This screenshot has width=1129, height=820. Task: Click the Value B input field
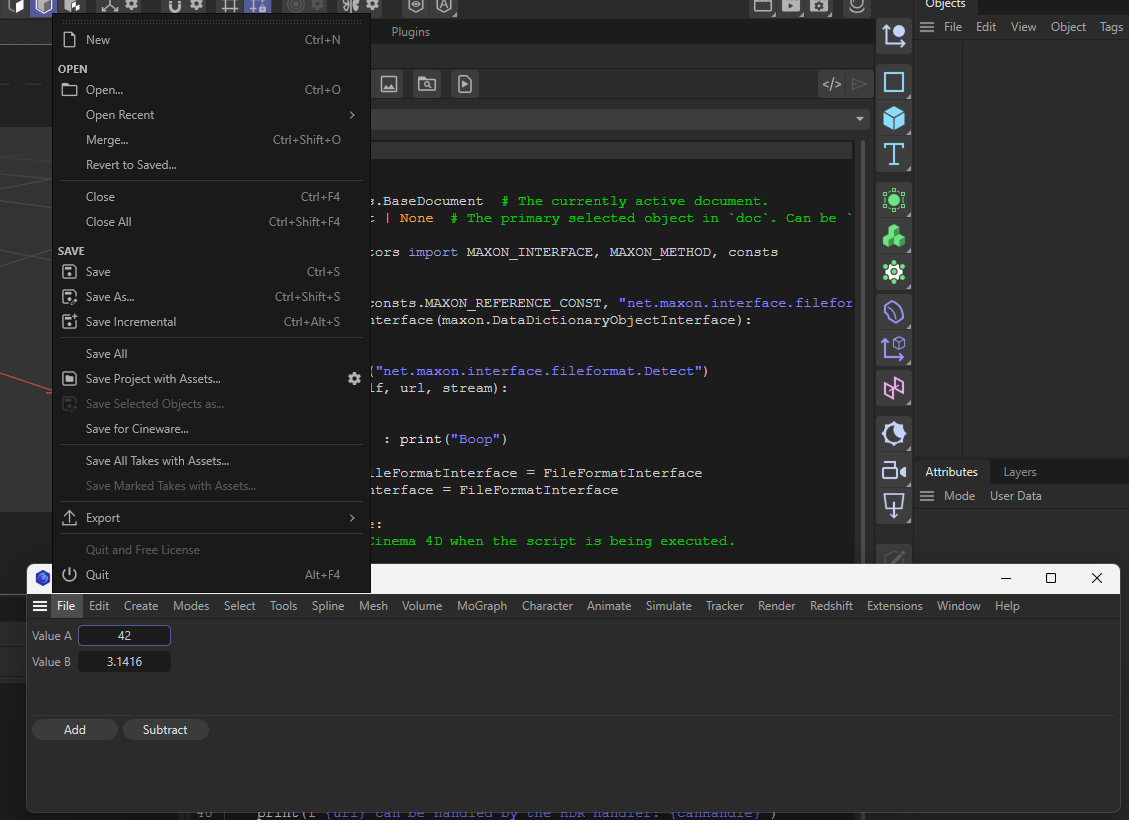tap(125, 662)
